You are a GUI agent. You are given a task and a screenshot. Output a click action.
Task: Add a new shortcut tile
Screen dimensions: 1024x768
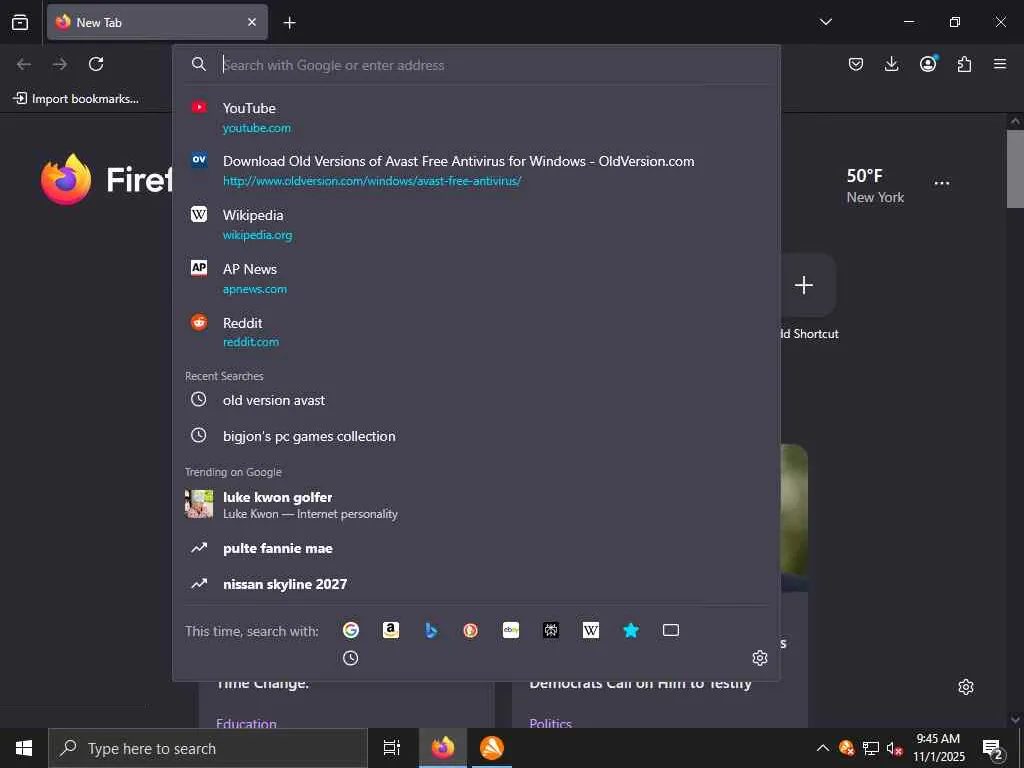pos(804,285)
